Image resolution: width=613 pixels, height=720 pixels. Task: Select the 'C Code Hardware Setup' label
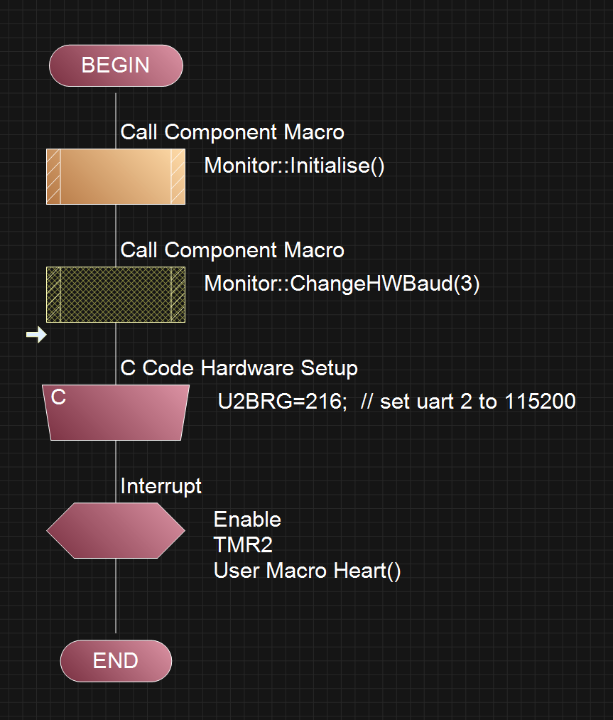click(x=239, y=368)
